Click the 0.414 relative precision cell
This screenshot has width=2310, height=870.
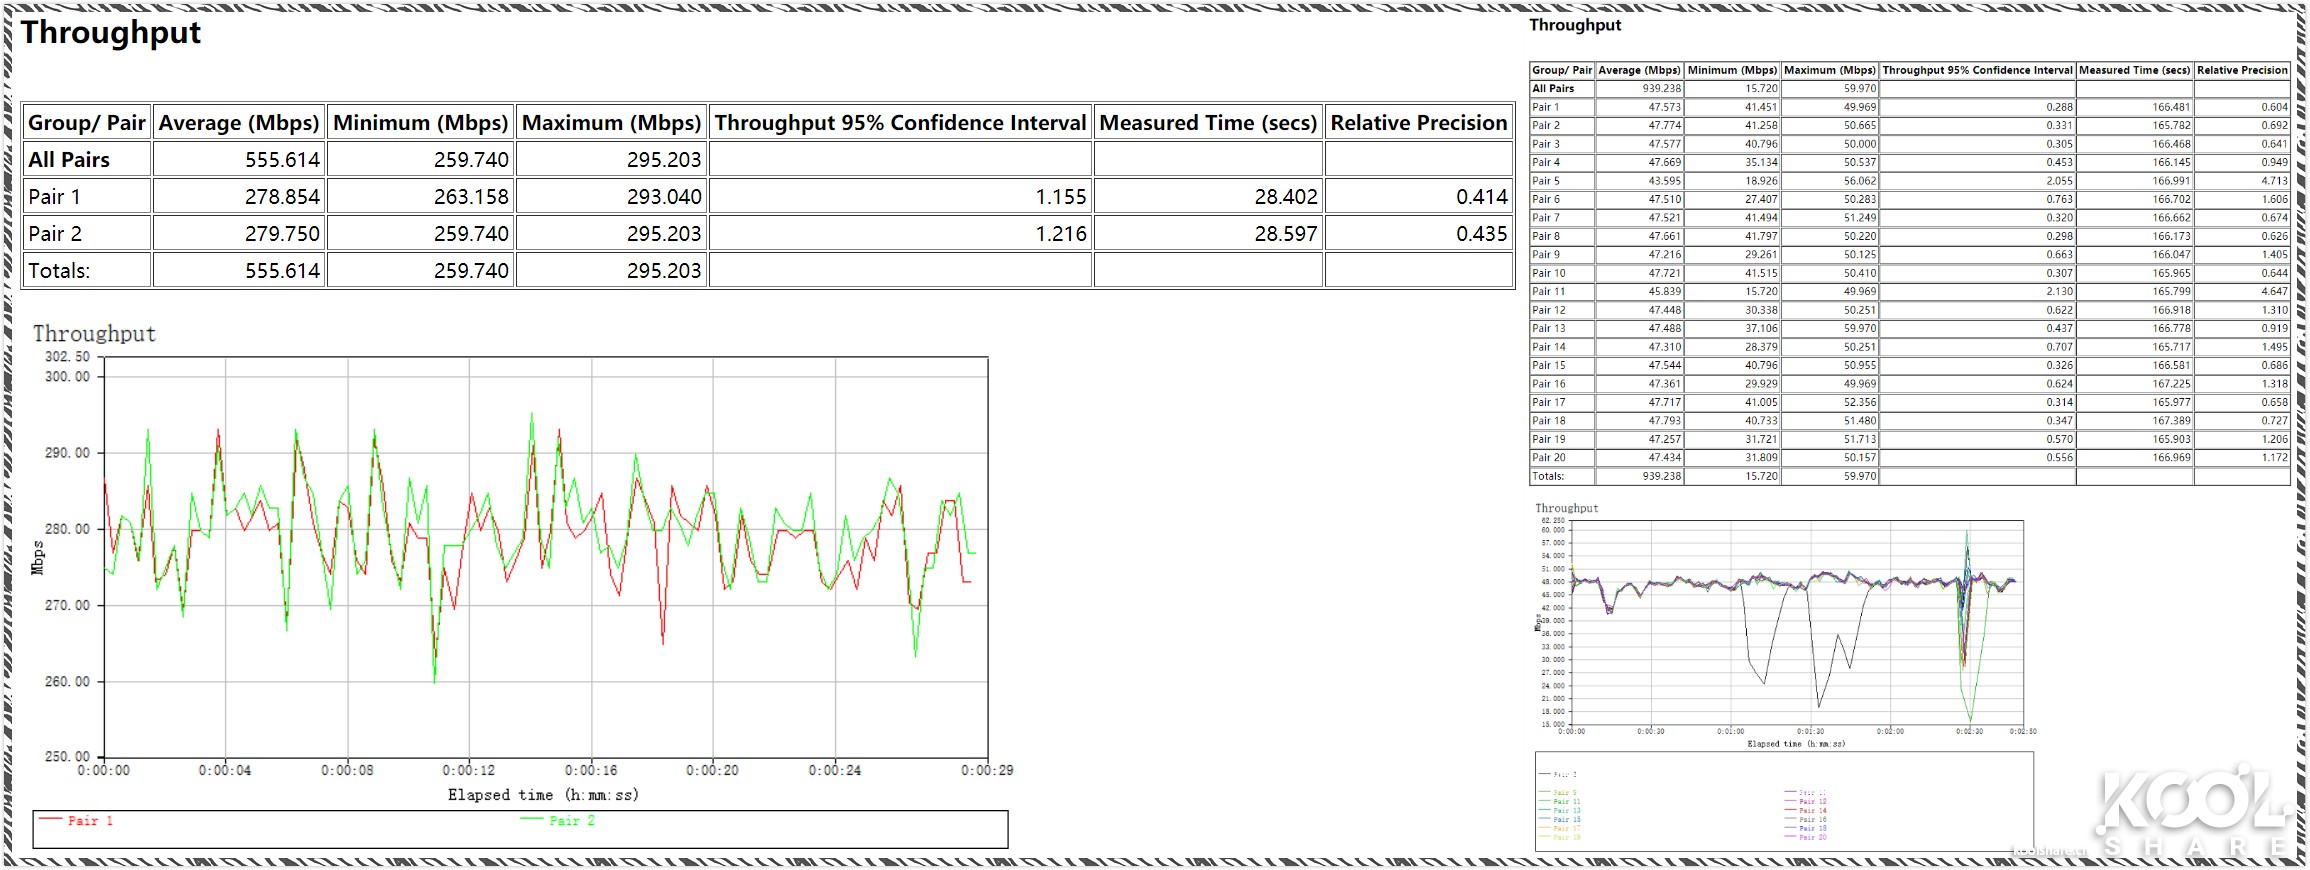coord(1481,197)
